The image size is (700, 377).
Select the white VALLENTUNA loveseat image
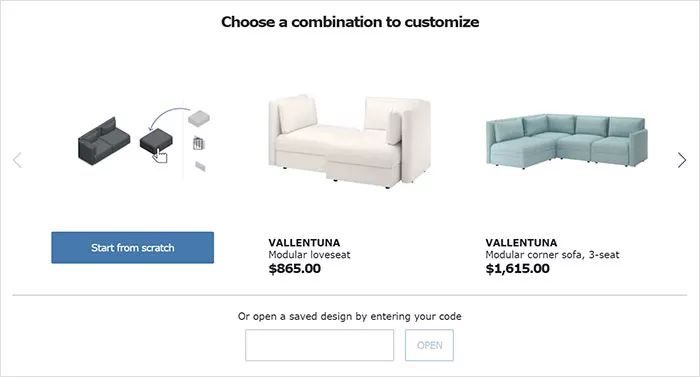point(350,142)
